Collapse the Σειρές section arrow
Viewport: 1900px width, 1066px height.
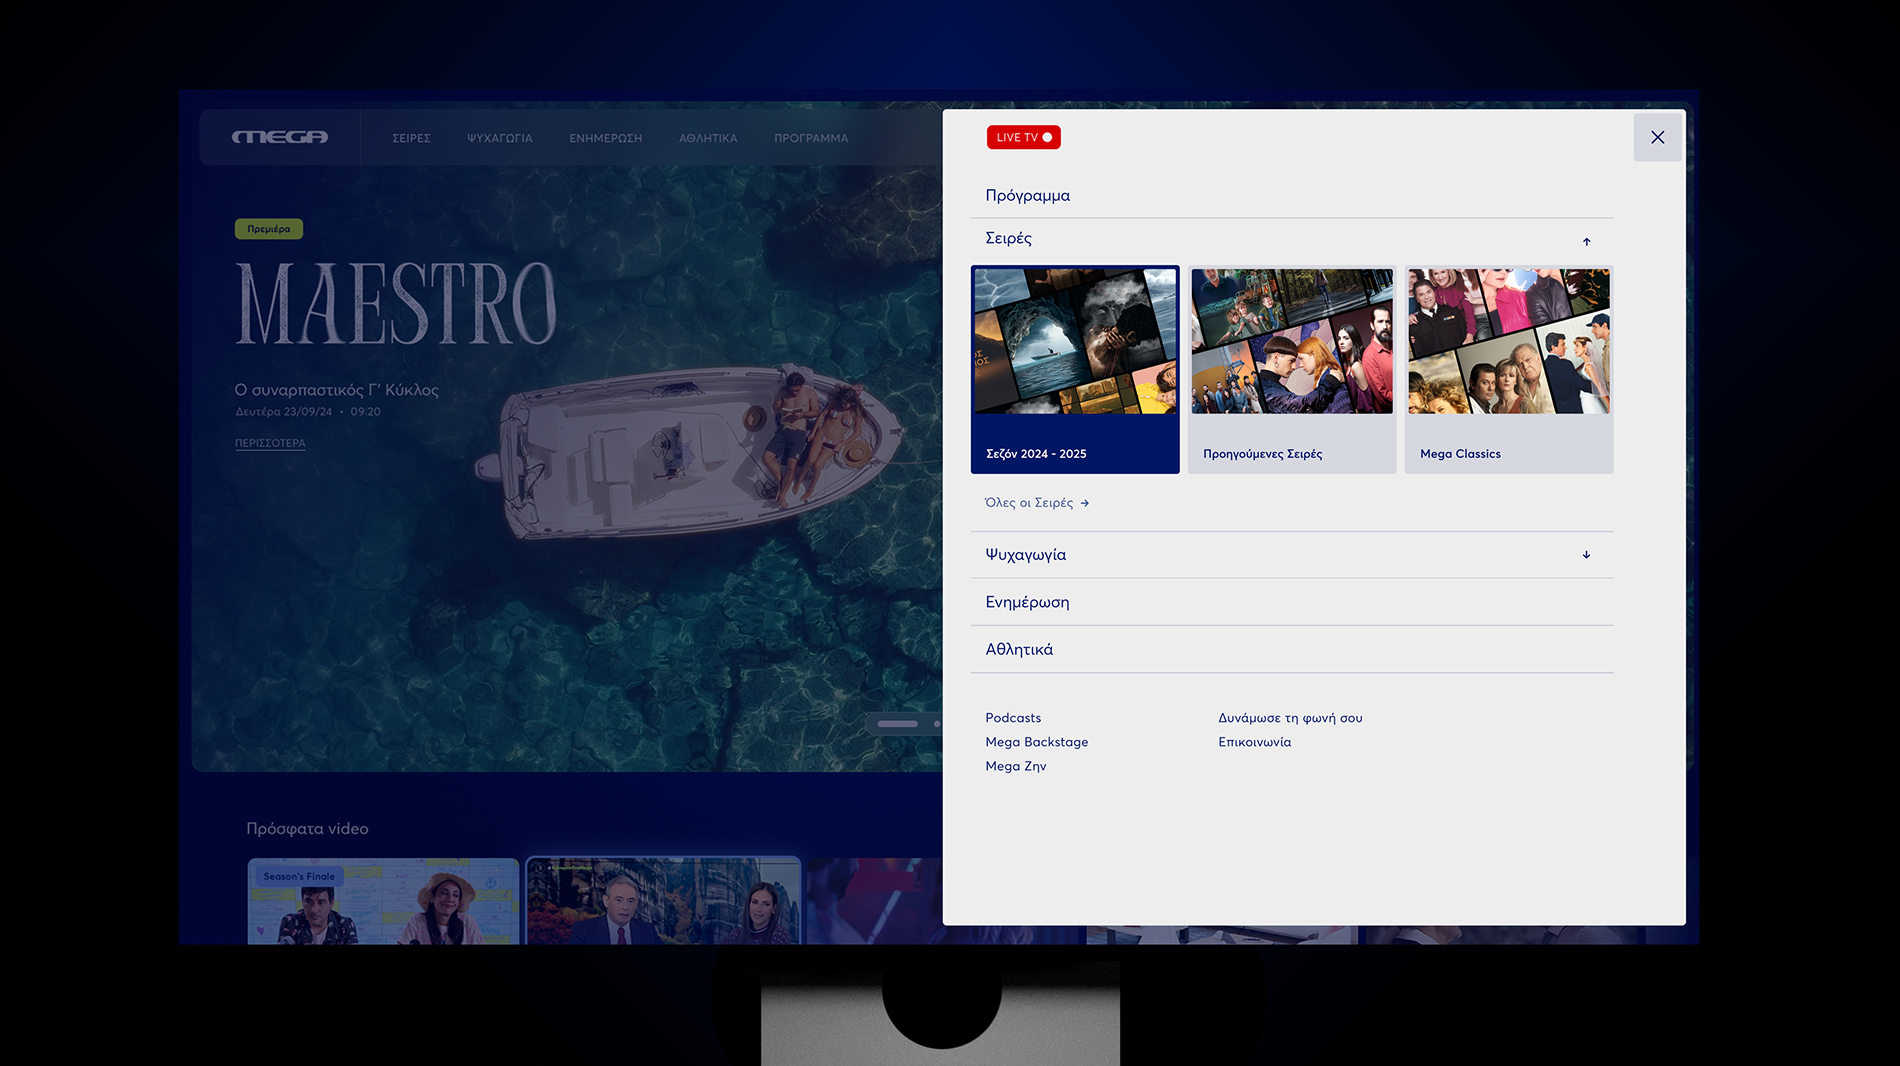tap(1586, 241)
